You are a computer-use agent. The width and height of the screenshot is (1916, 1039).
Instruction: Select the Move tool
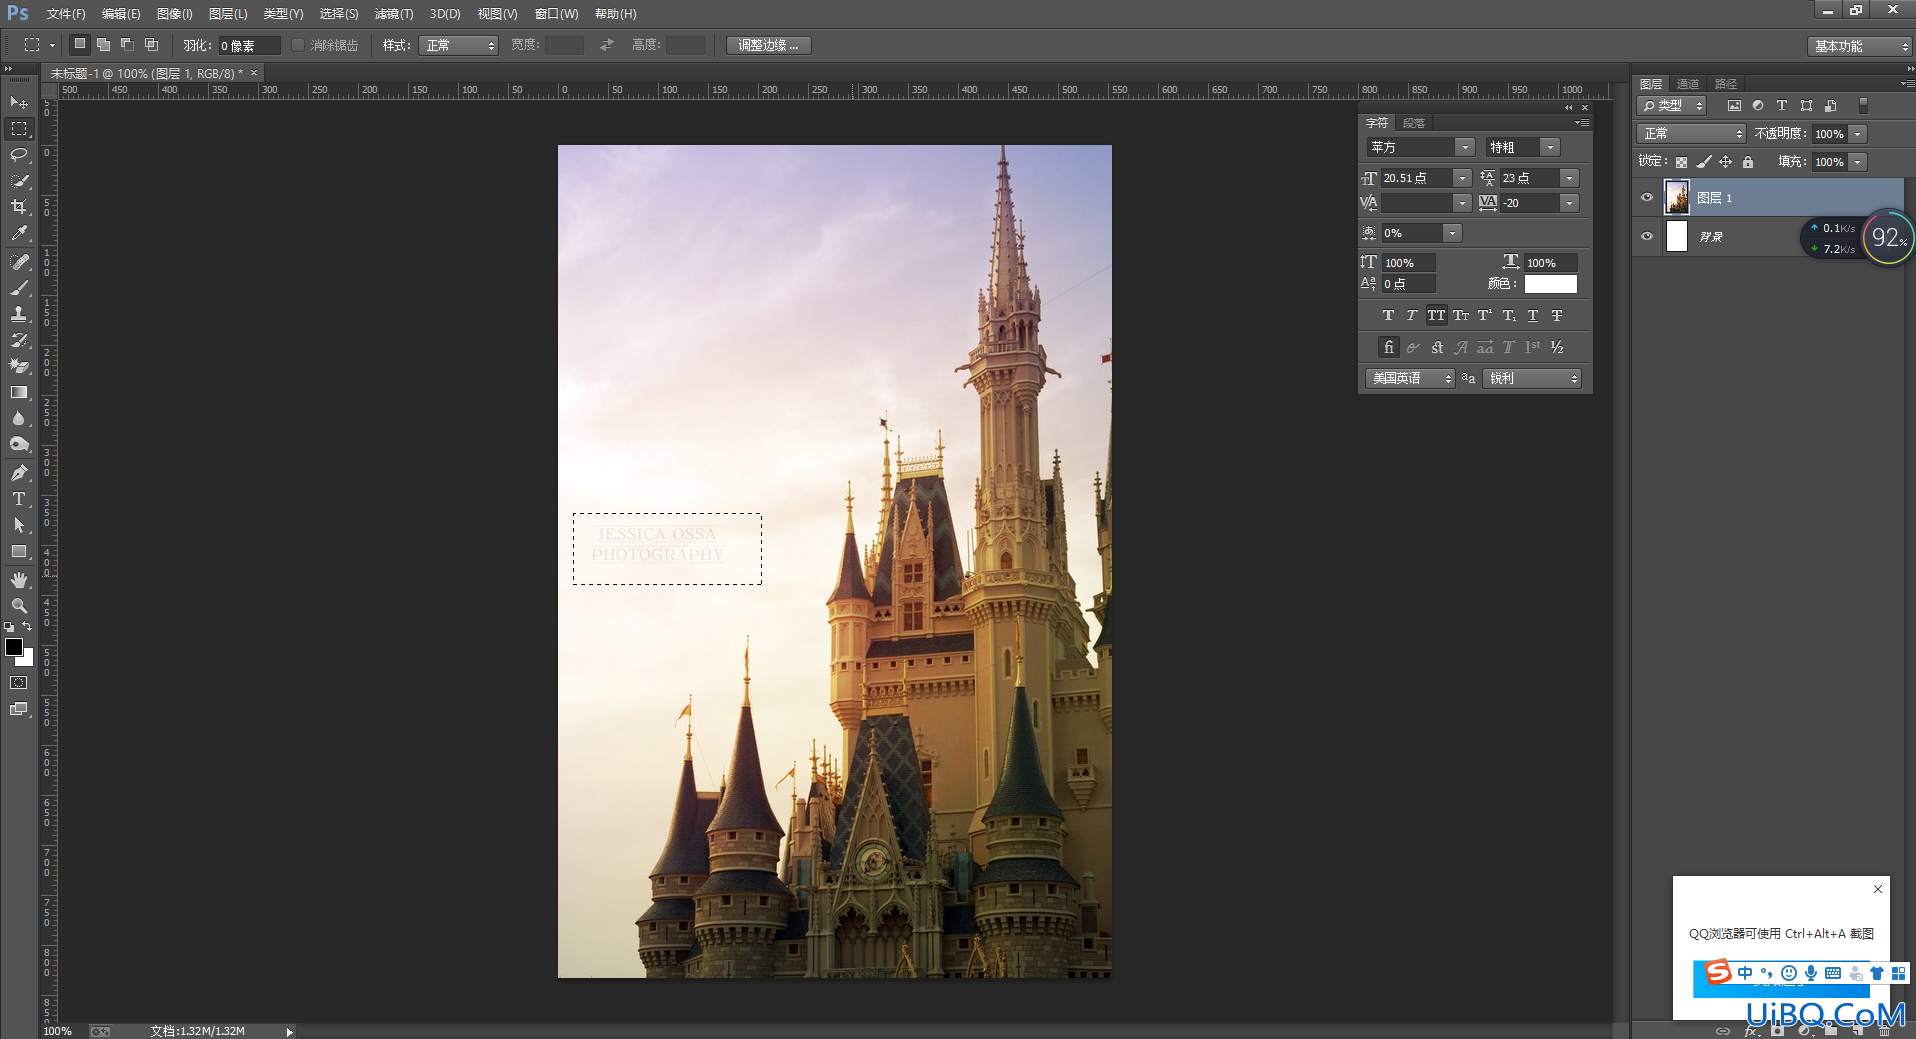coord(19,103)
